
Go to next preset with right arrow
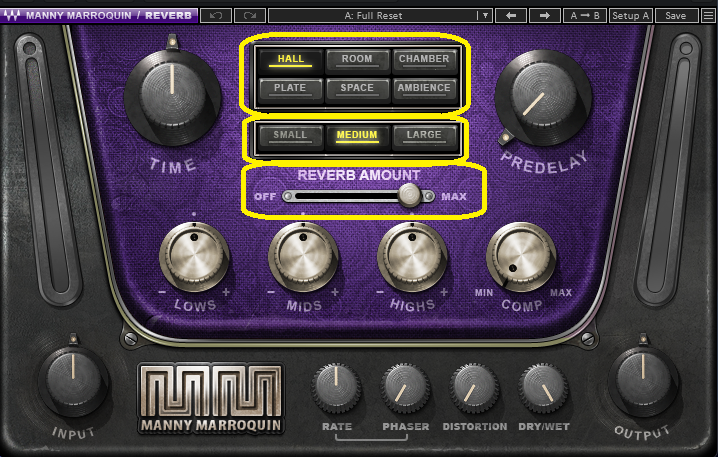pos(544,16)
